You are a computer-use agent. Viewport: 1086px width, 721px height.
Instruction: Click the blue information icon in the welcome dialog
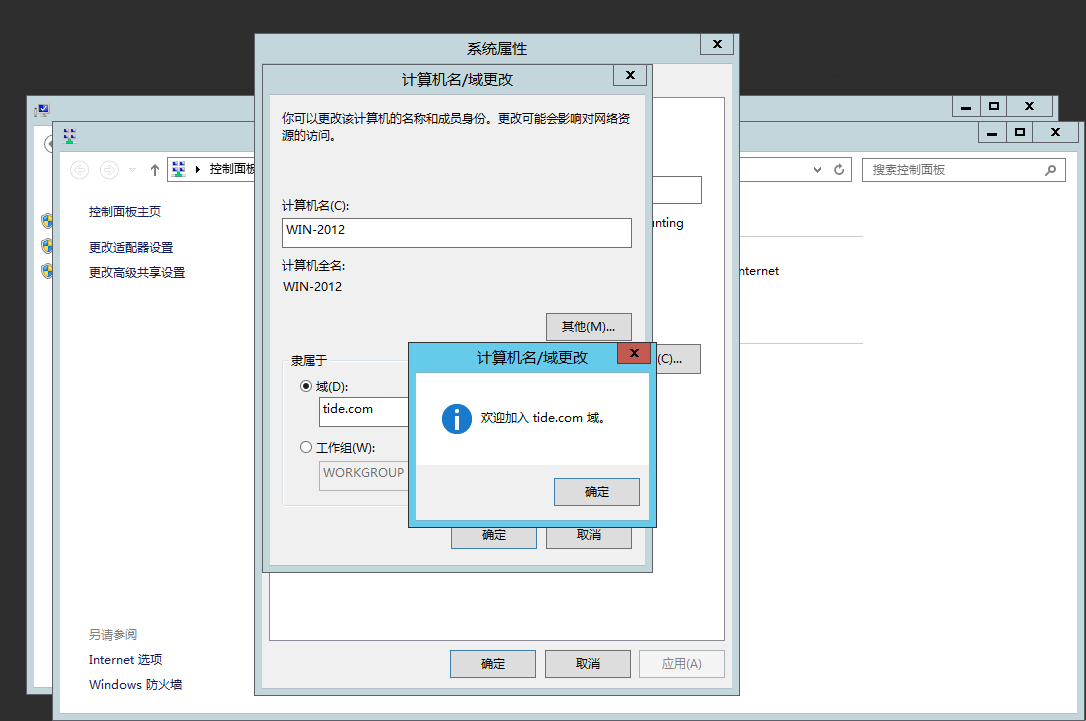(456, 419)
